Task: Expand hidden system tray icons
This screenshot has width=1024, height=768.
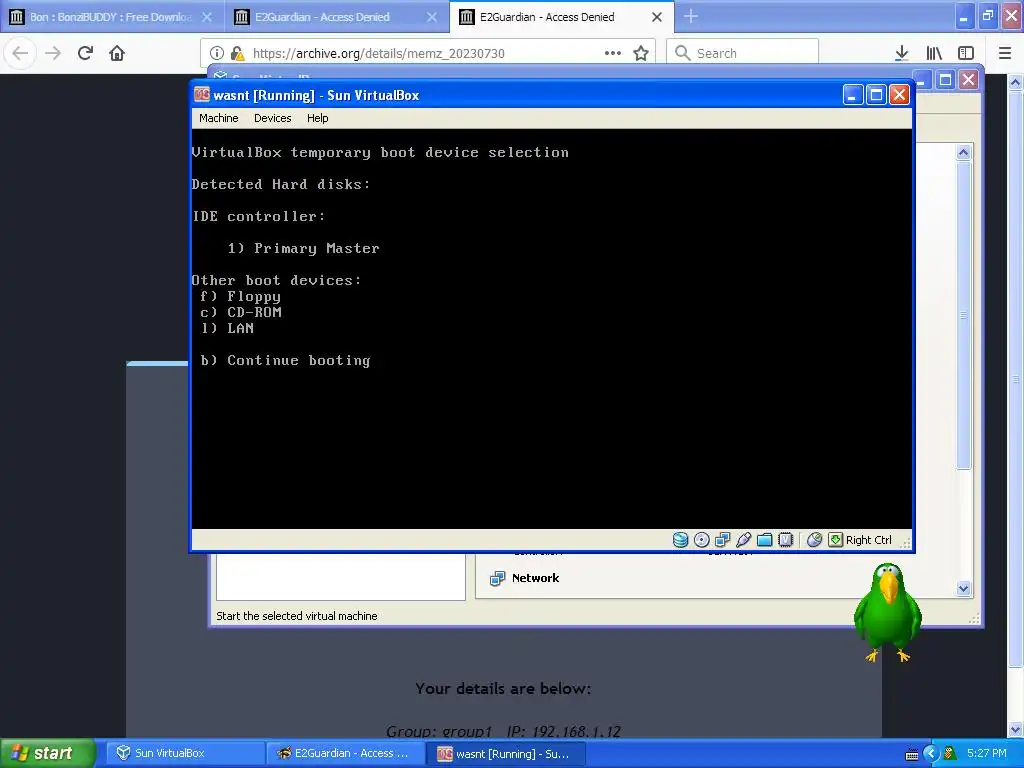Action: click(x=931, y=754)
